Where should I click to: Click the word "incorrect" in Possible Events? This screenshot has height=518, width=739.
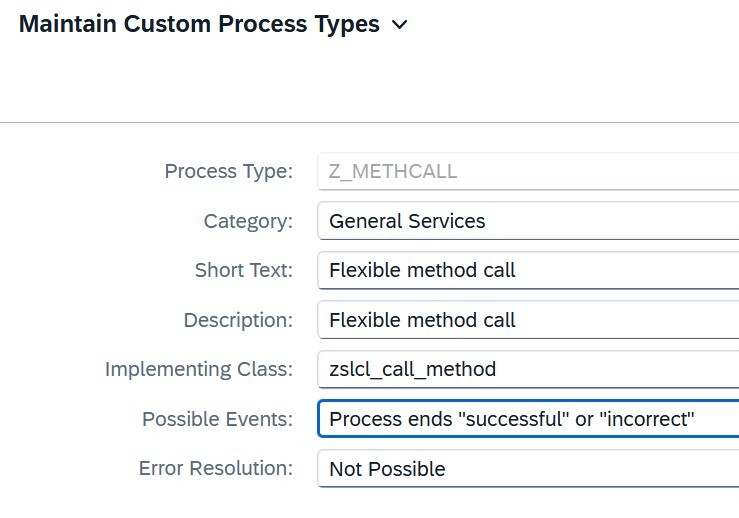click(x=645, y=419)
